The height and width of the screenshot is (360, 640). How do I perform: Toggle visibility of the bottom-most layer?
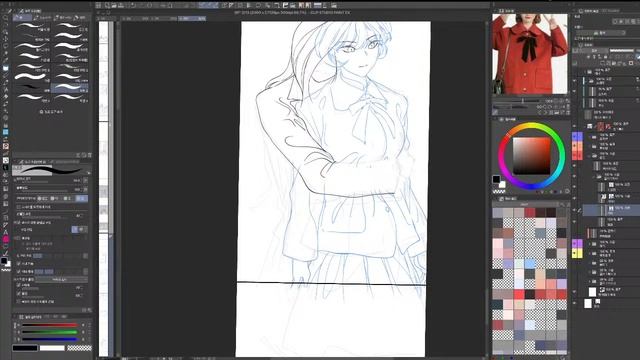pyautogui.click(x=575, y=303)
